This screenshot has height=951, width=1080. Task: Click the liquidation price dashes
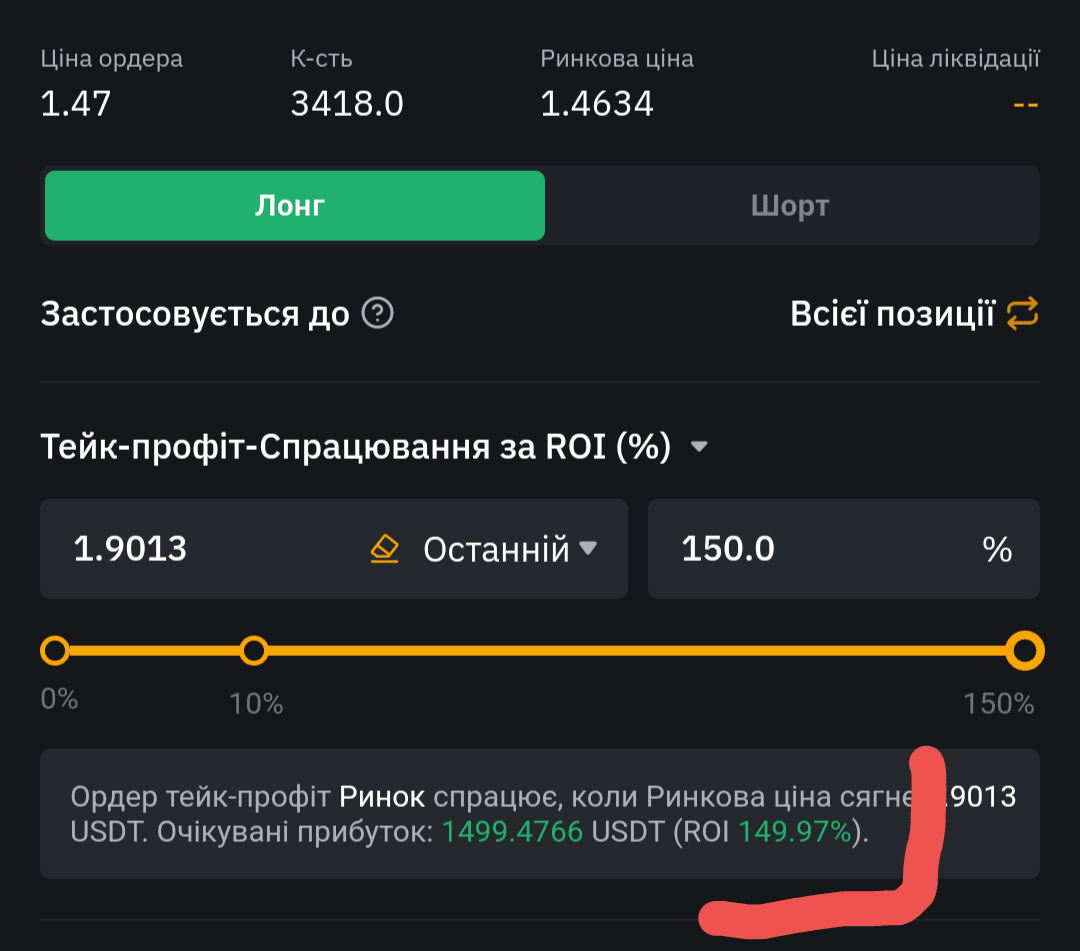click(1025, 103)
